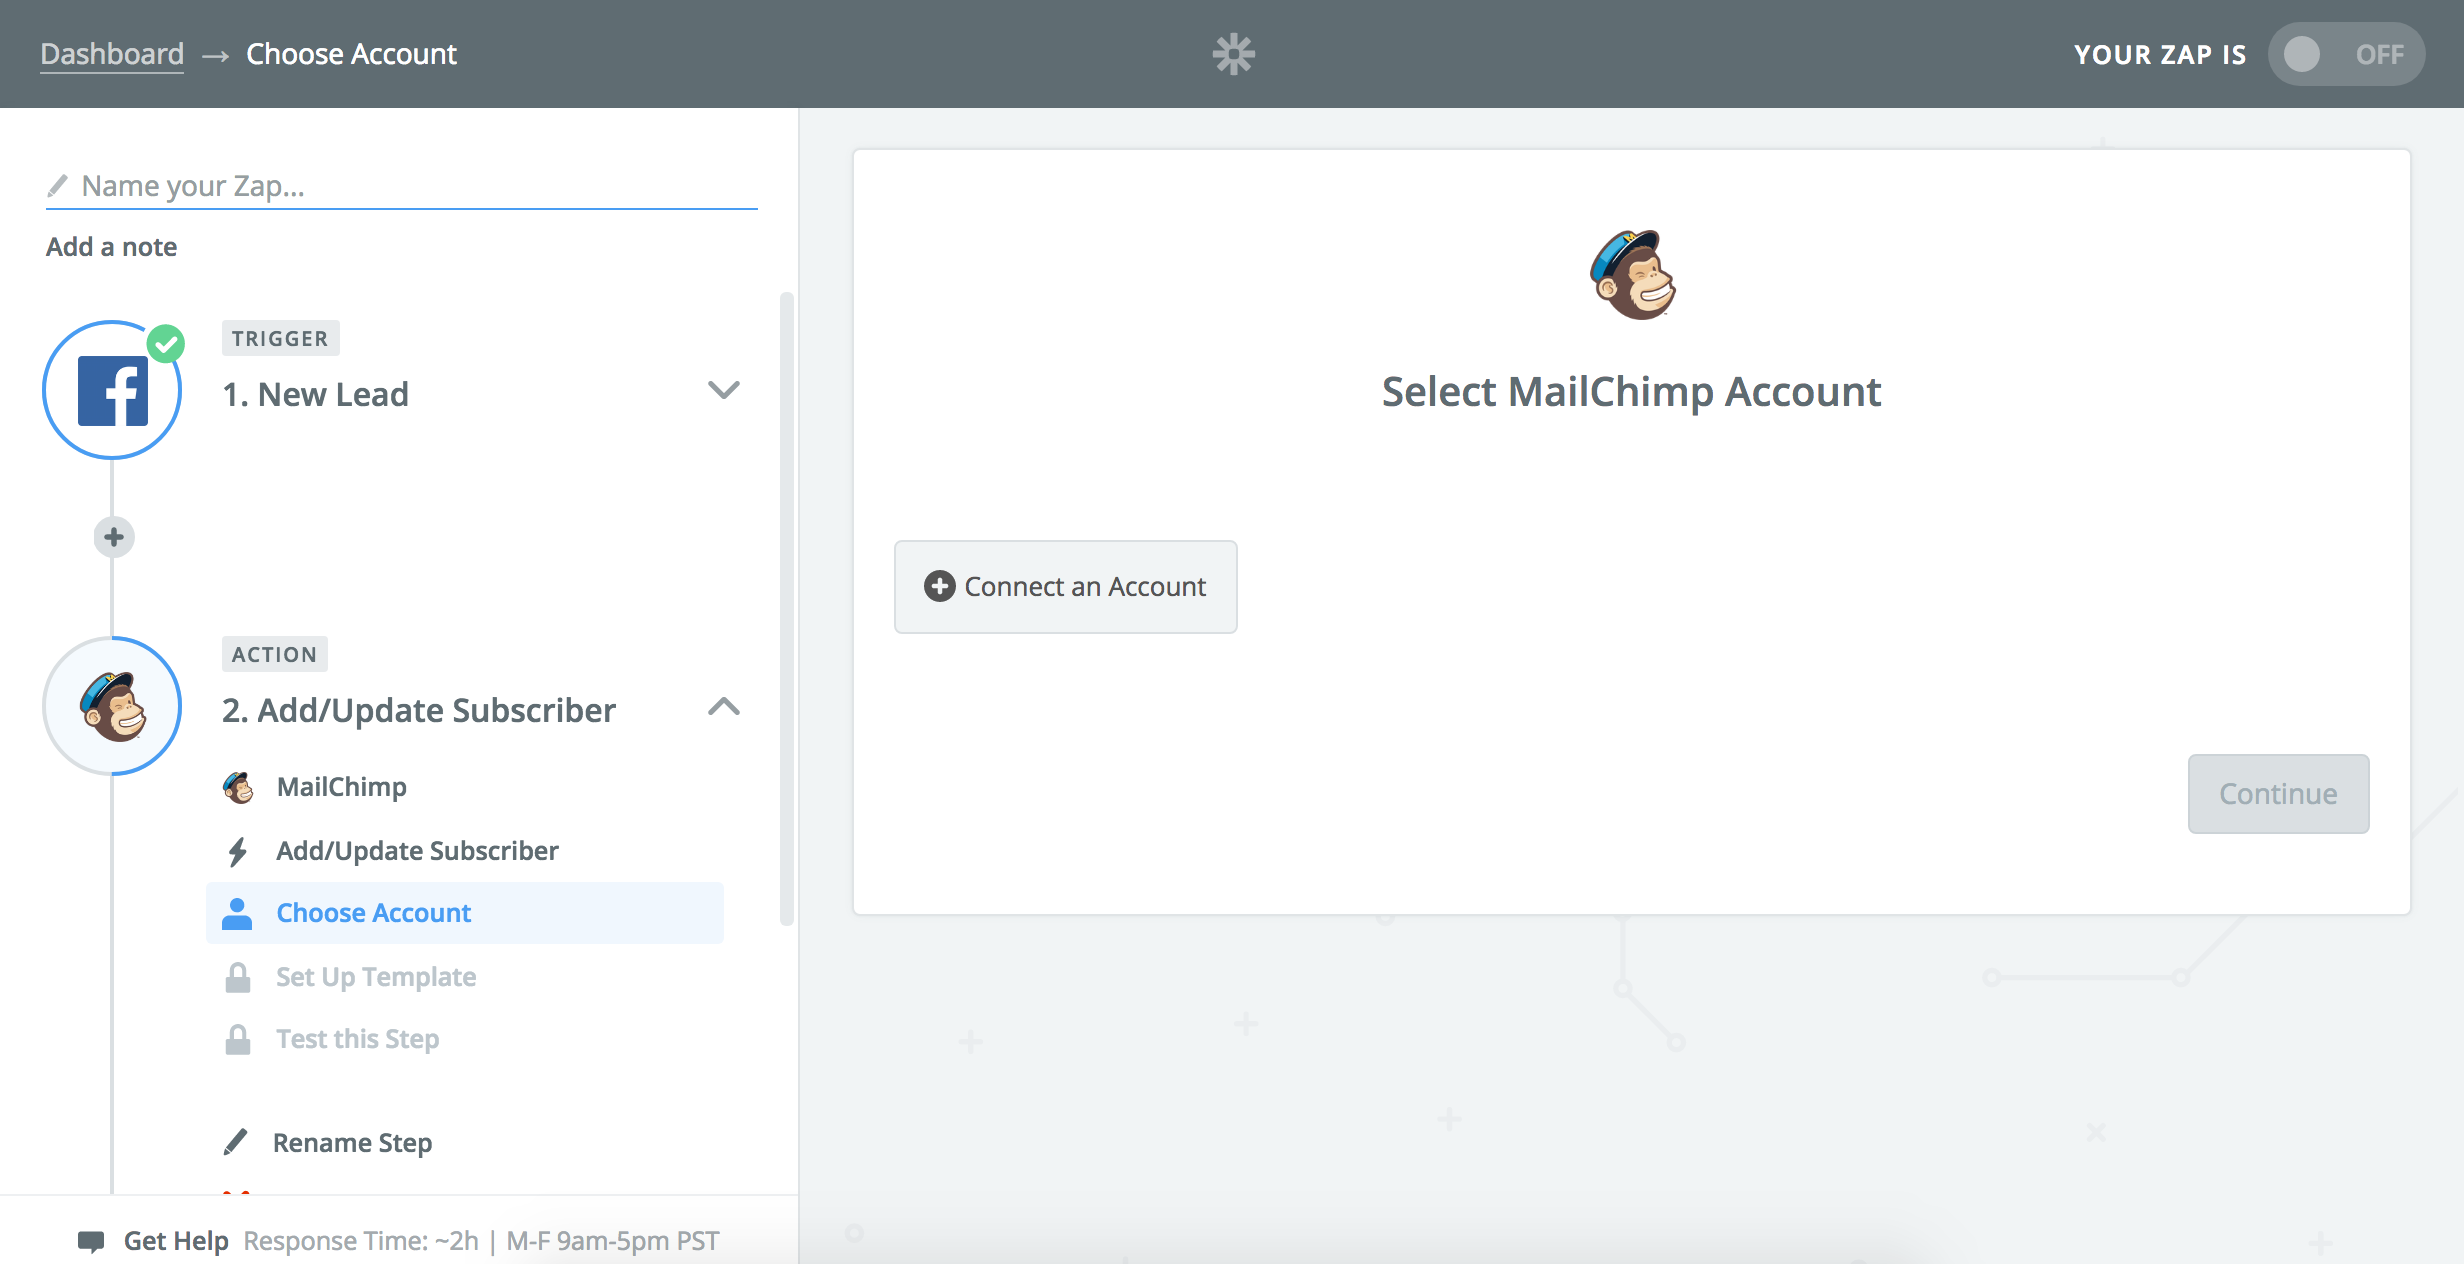Open the MailChimp app step
The height and width of the screenshot is (1264, 2464).
pyautogui.click(x=341, y=787)
